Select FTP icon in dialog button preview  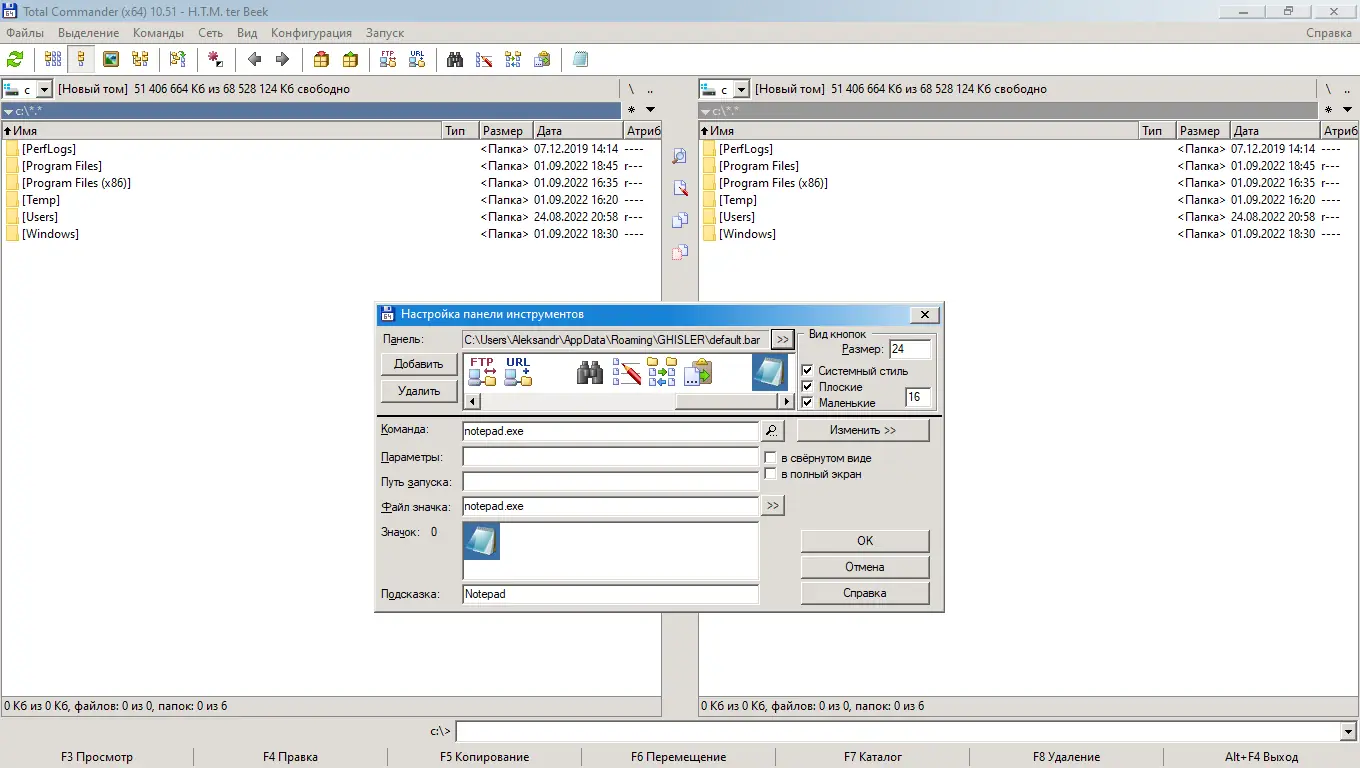(483, 372)
